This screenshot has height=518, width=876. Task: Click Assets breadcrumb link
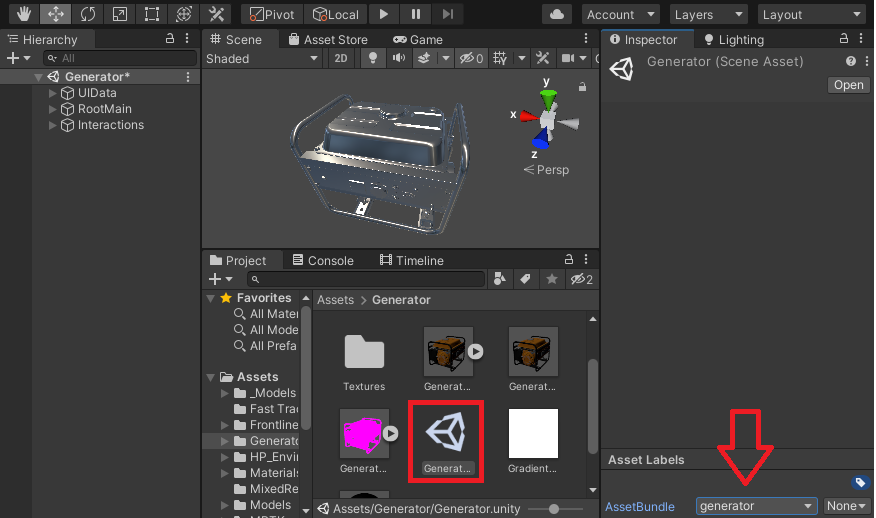pos(336,300)
